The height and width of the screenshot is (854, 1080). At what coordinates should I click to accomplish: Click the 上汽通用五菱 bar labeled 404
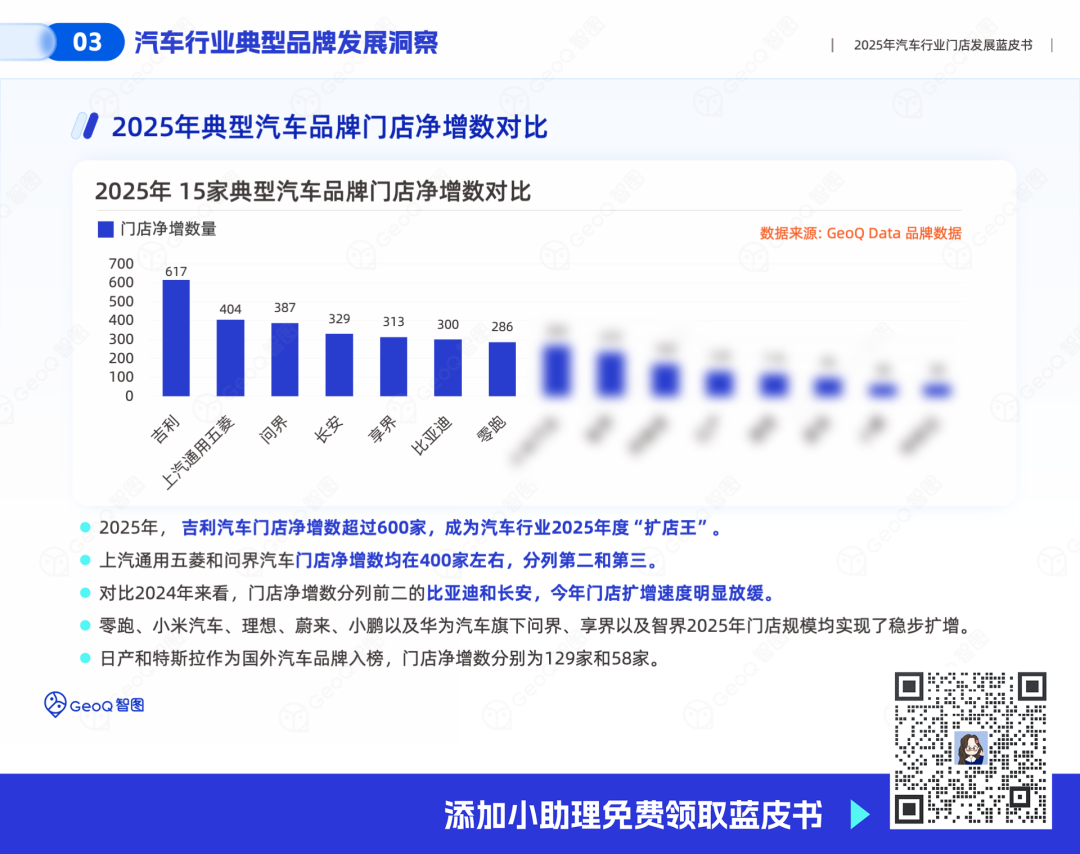pos(231,358)
